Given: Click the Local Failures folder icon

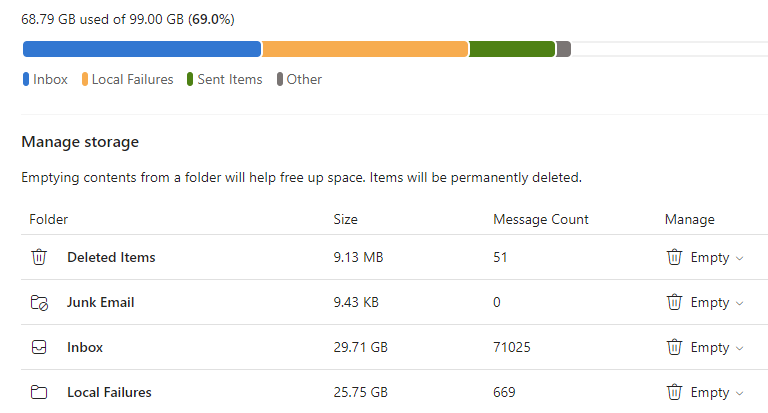Looking at the screenshot, I should (x=39, y=392).
